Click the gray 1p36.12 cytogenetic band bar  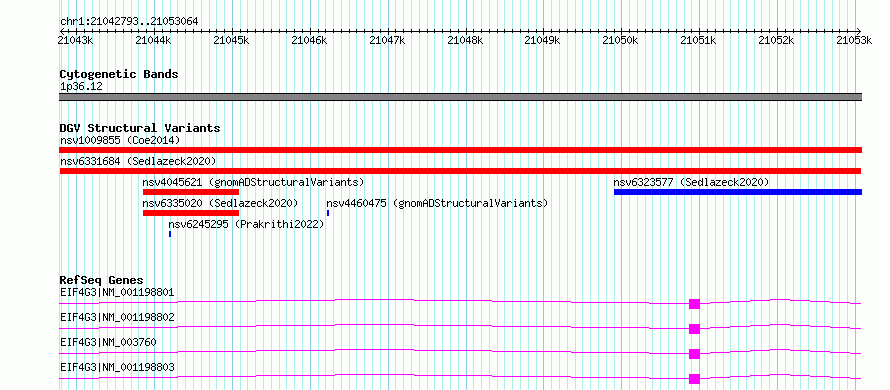(460, 97)
